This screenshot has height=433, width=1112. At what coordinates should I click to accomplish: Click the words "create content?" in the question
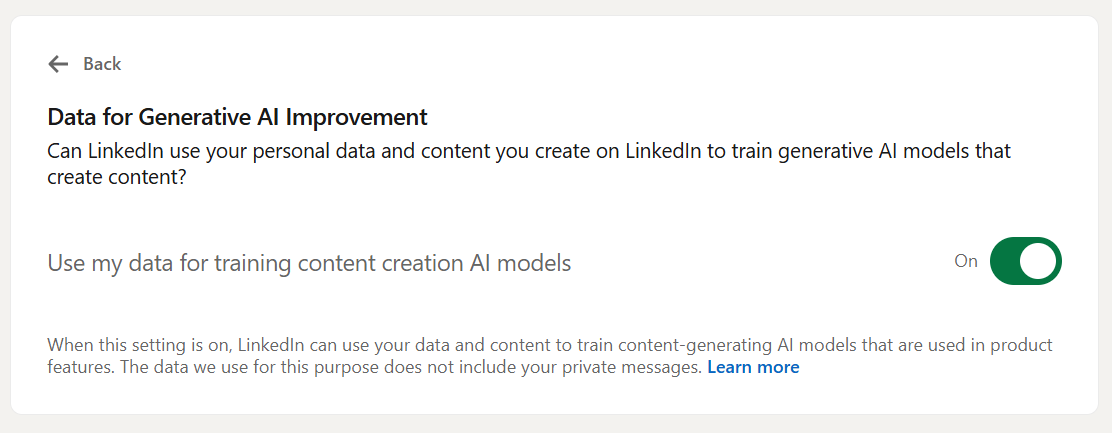coord(115,175)
